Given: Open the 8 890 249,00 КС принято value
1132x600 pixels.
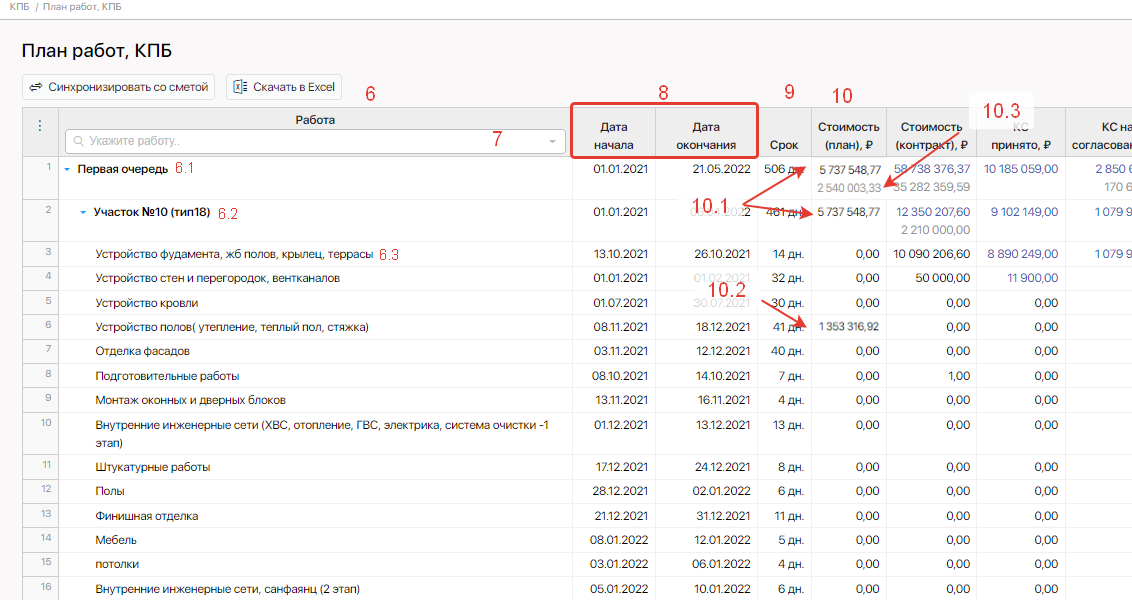Looking at the screenshot, I should pos(1023,254).
